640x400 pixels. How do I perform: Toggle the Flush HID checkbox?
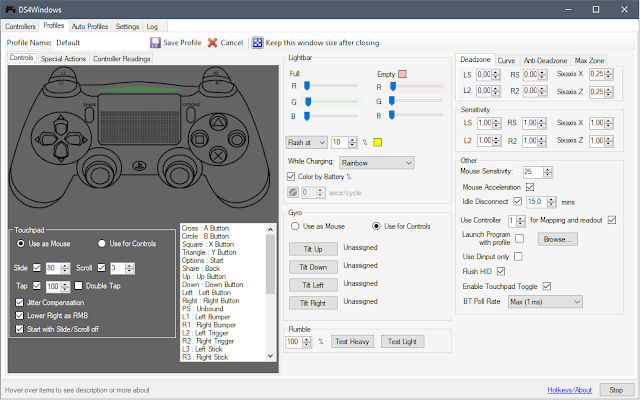tap(501, 271)
